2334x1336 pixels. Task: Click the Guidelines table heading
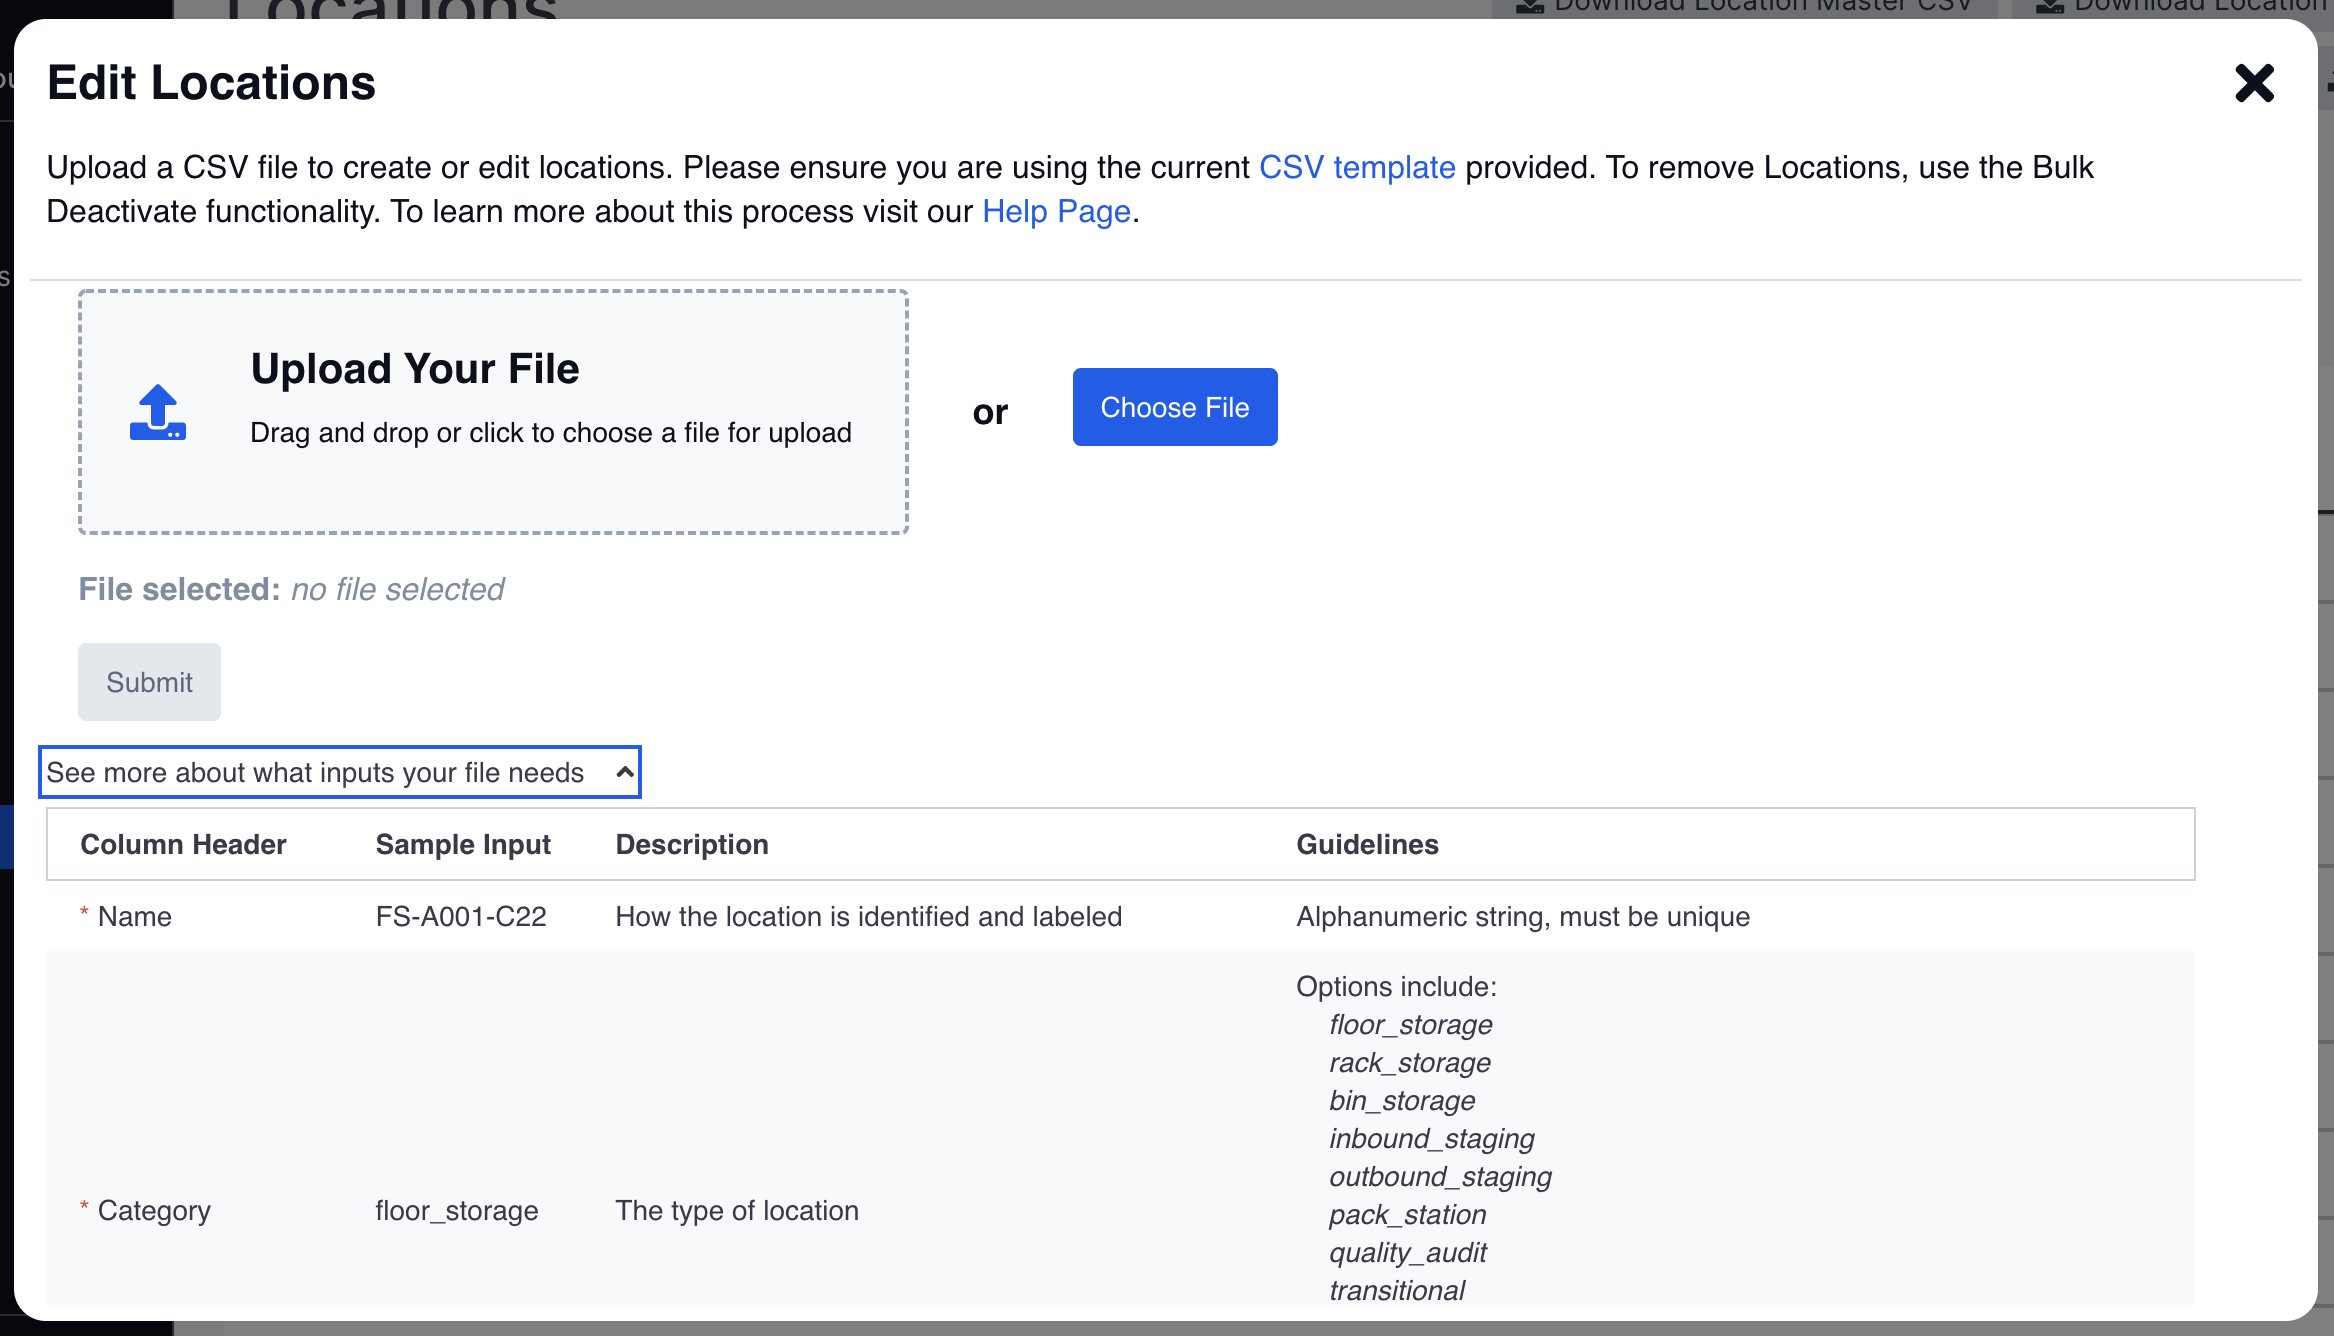click(1367, 844)
